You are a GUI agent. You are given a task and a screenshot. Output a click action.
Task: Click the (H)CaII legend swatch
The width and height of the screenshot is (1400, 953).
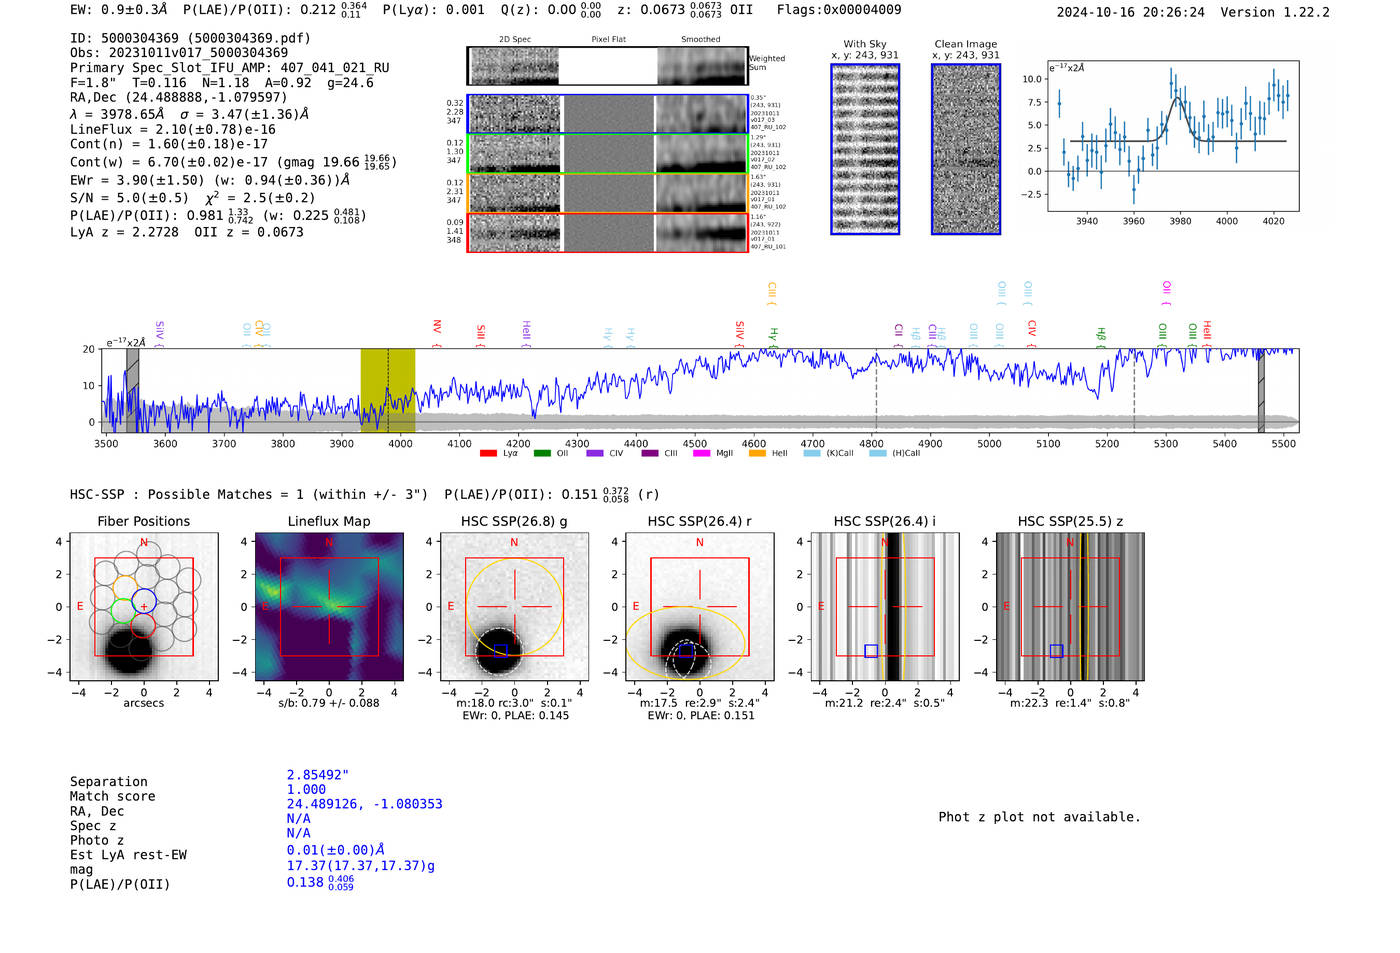point(877,453)
